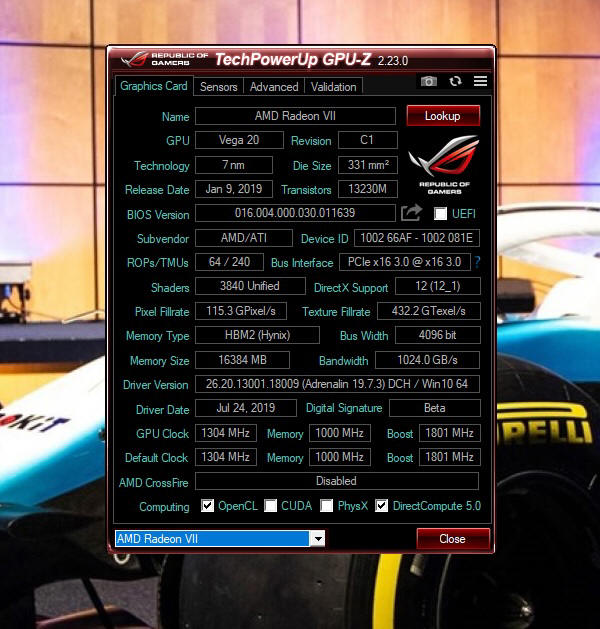Click the Die Size field 331 mm²
Viewport: 600px width, 629px height.
368,165
